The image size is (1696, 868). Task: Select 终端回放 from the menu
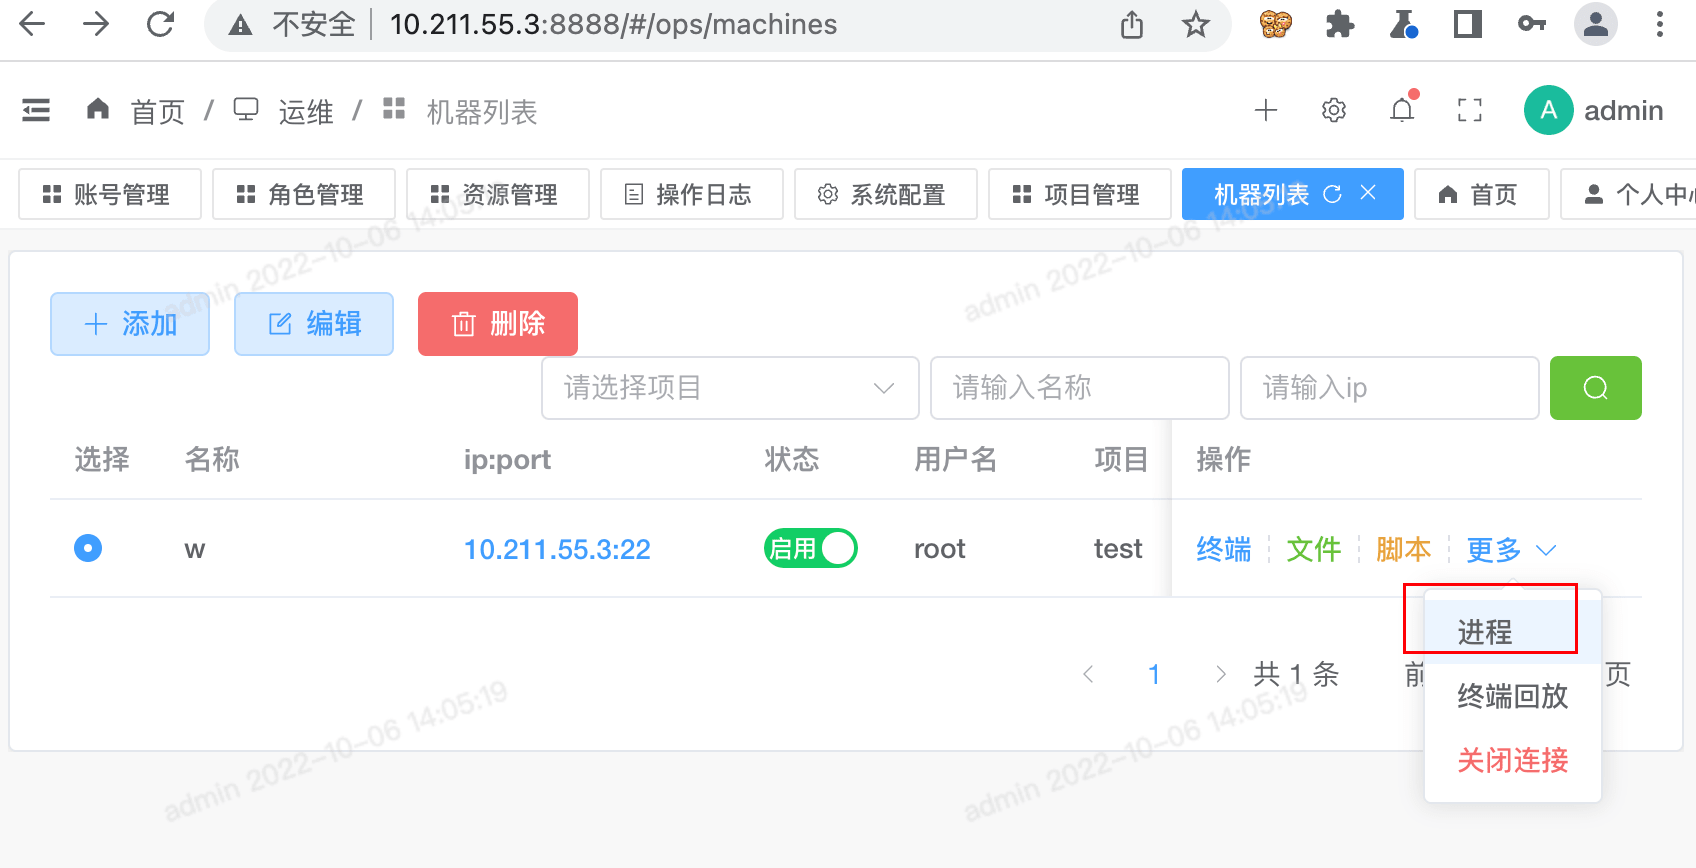pyautogui.click(x=1512, y=696)
